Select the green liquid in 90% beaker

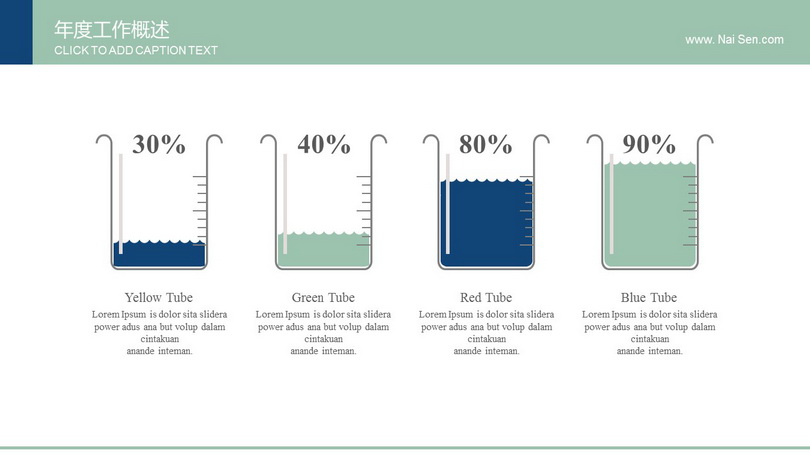650,214
